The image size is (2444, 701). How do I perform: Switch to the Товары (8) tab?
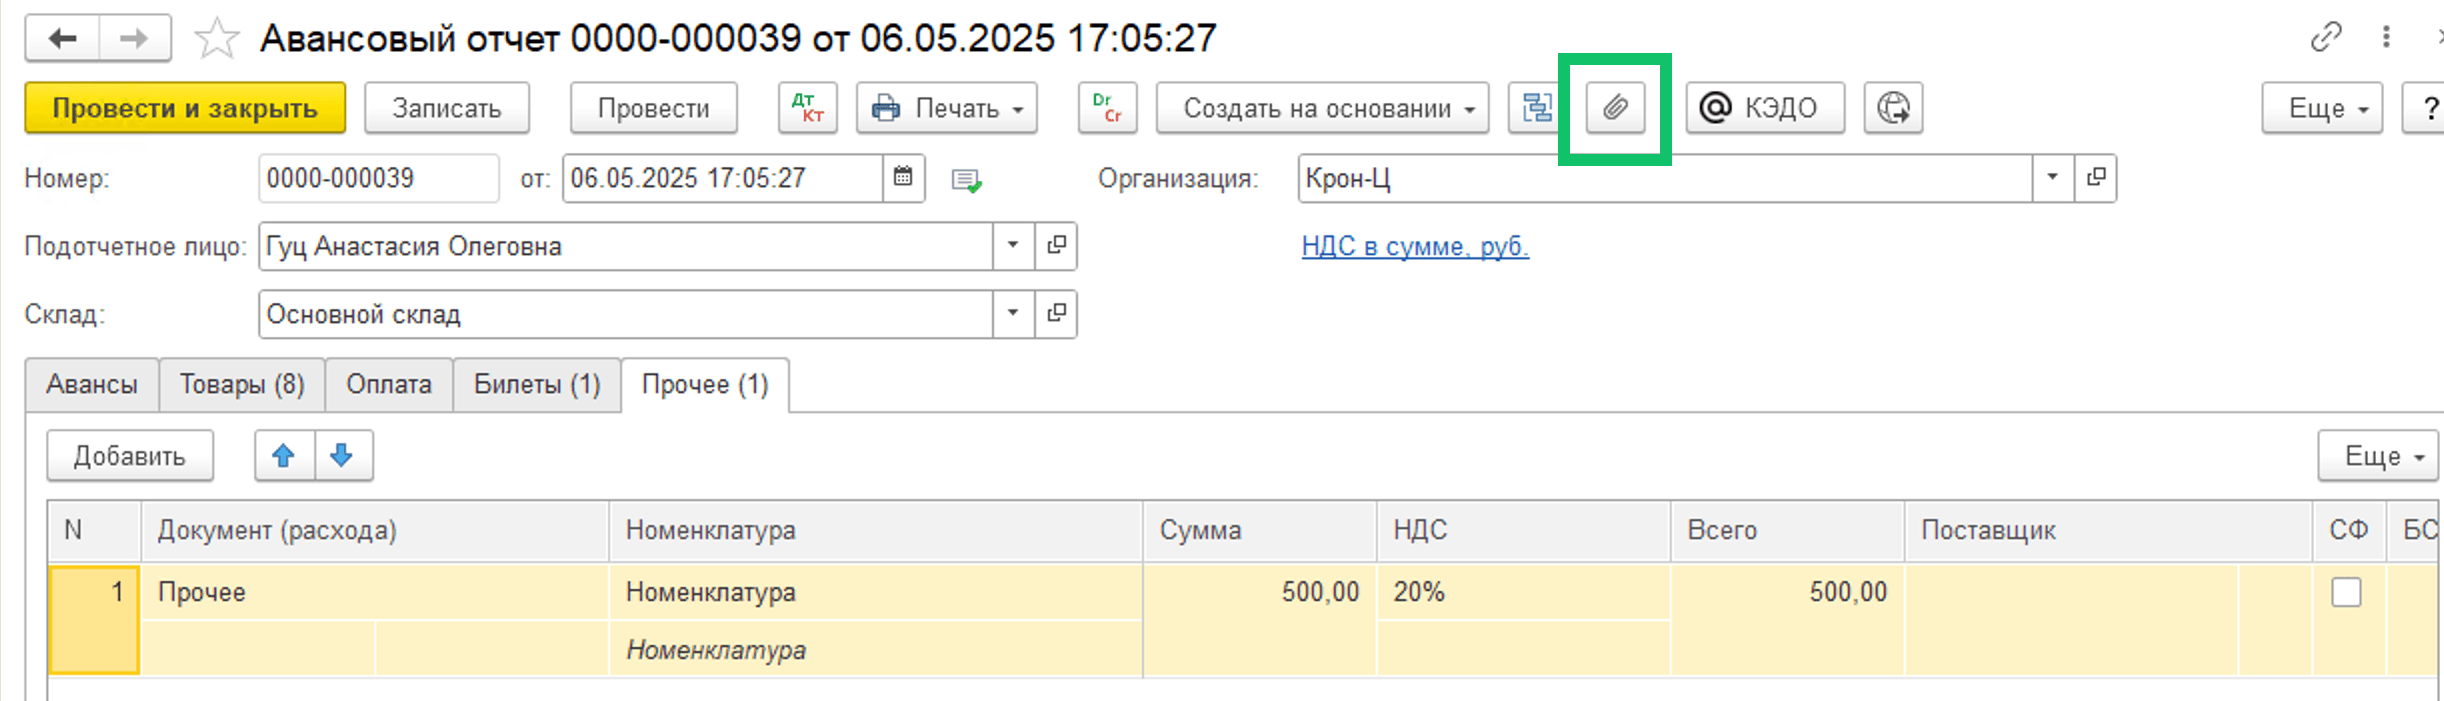tap(242, 385)
